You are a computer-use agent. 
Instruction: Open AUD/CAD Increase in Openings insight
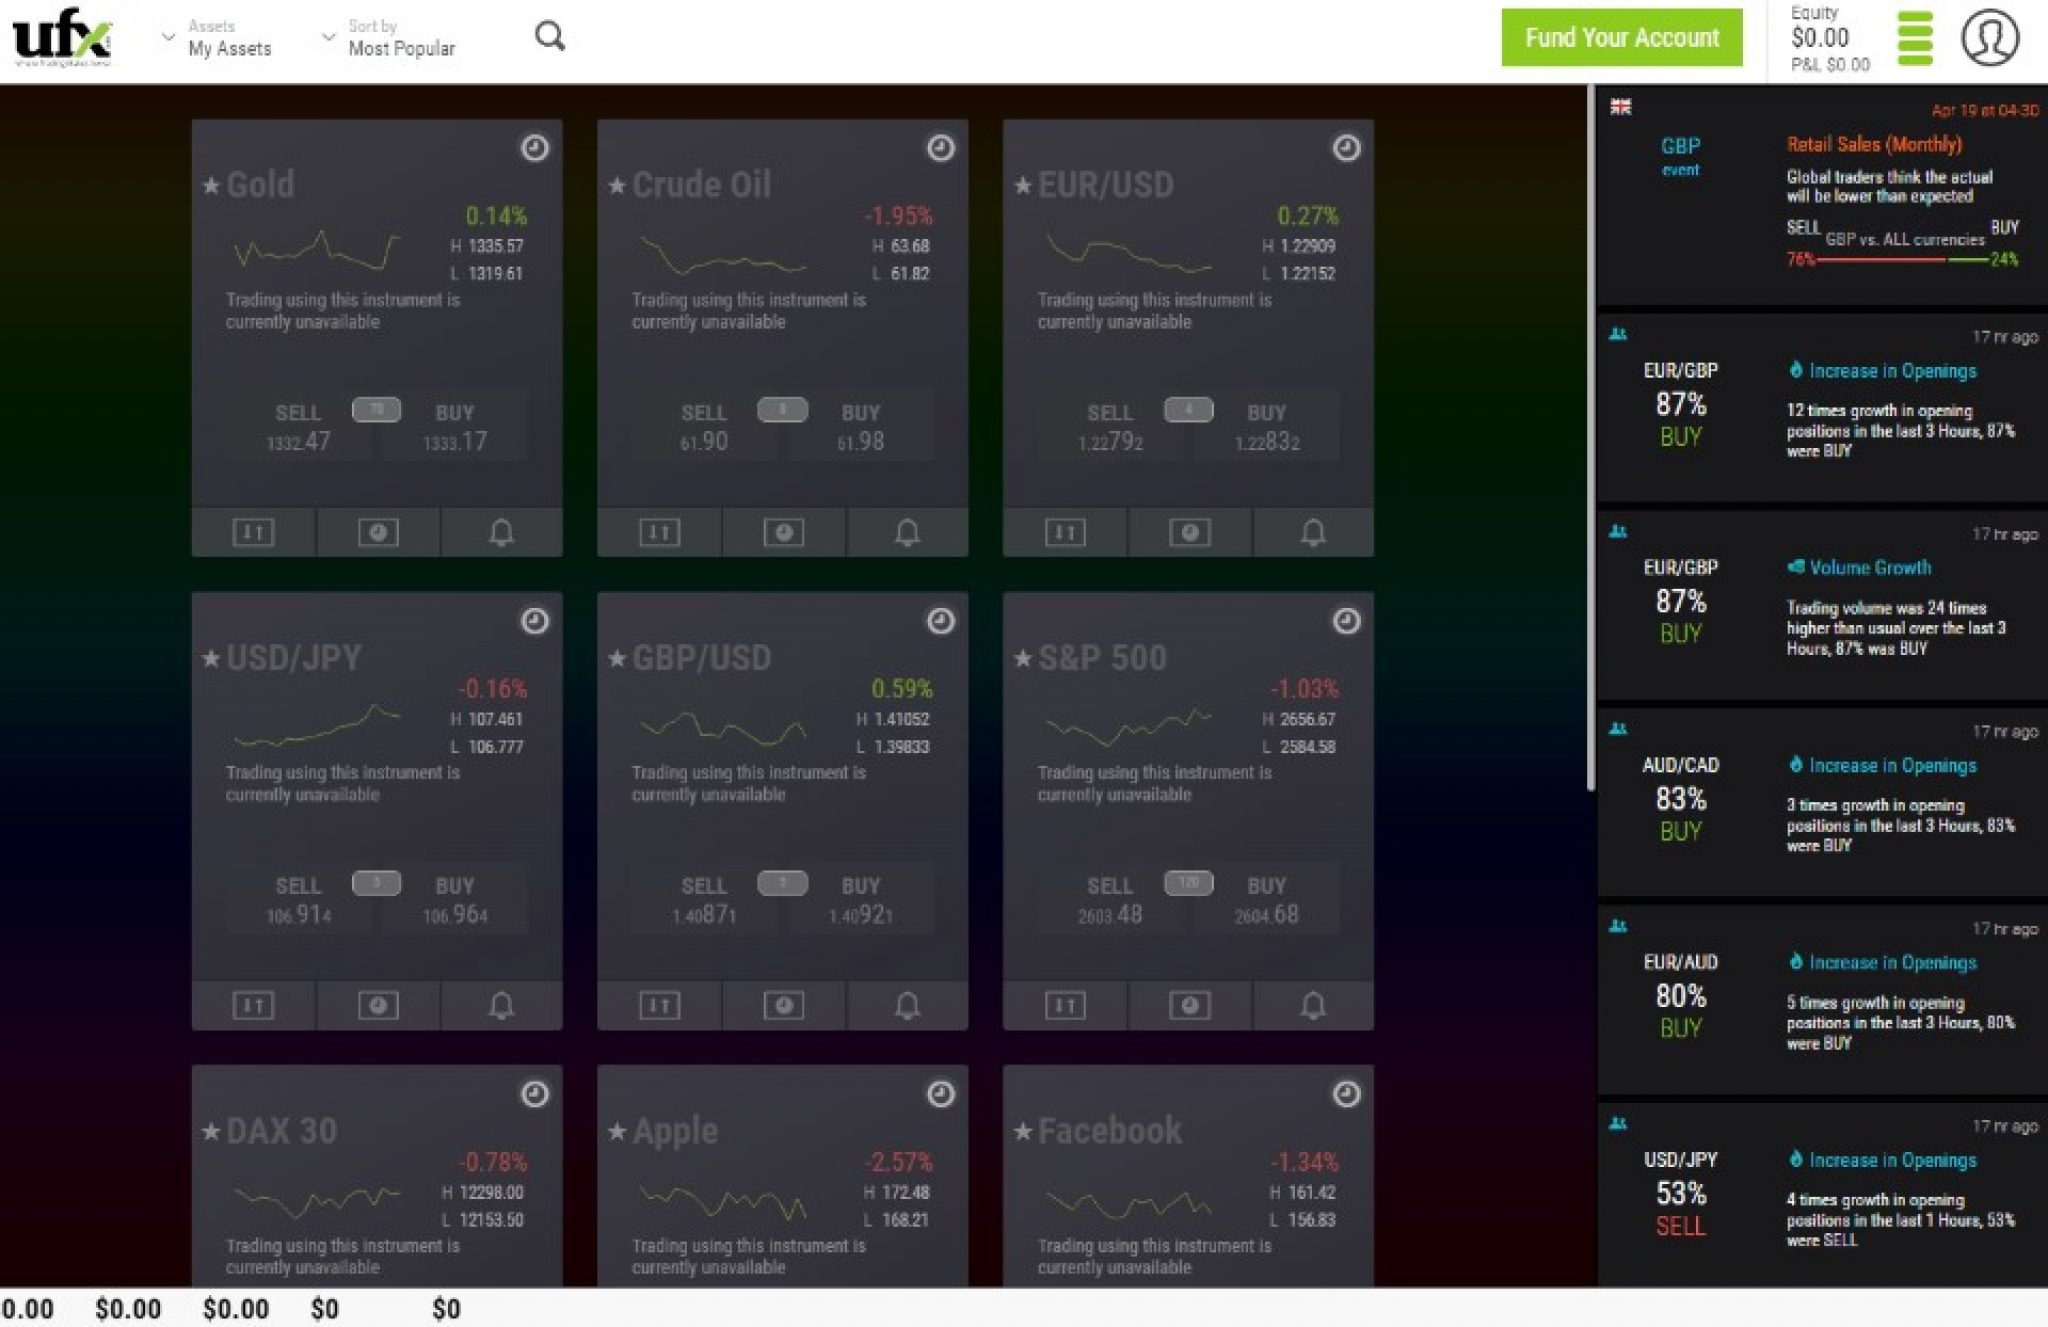[x=1891, y=766]
